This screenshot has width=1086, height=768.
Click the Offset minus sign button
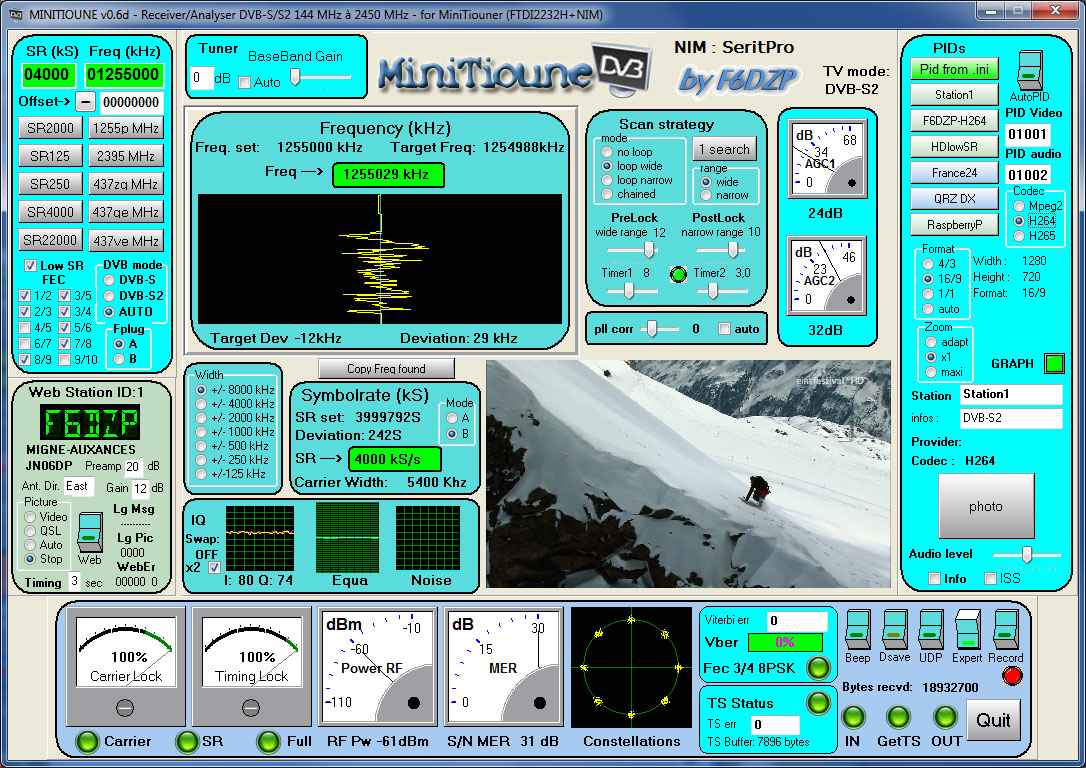click(84, 102)
